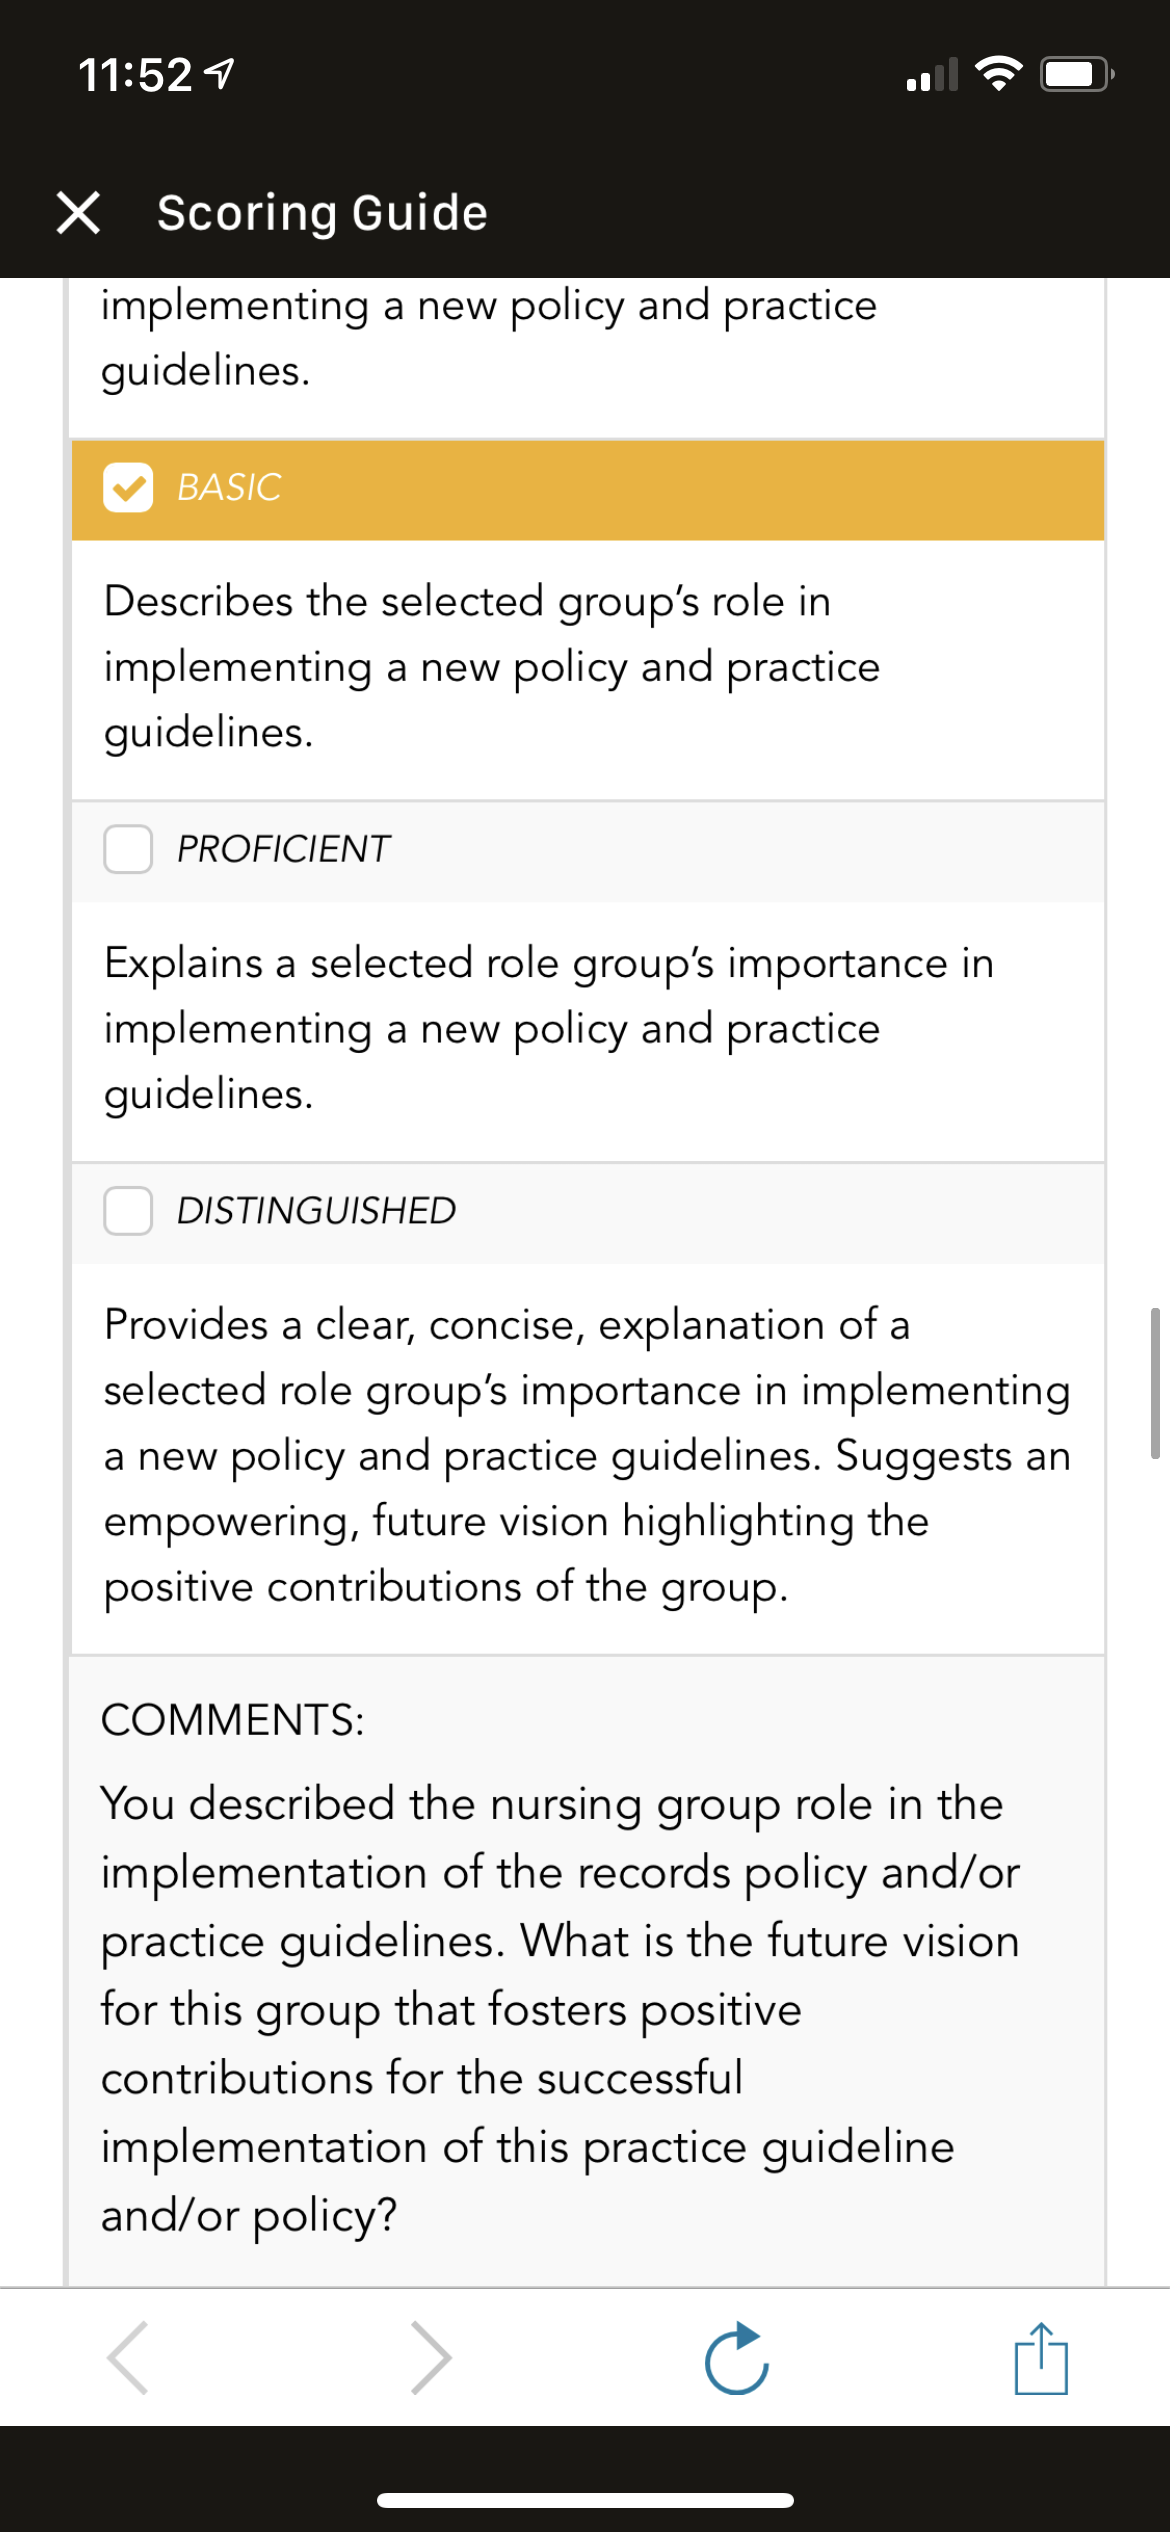The width and height of the screenshot is (1170, 2532).
Task: Tap the cellular signal bars icon
Action: tap(932, 75)
